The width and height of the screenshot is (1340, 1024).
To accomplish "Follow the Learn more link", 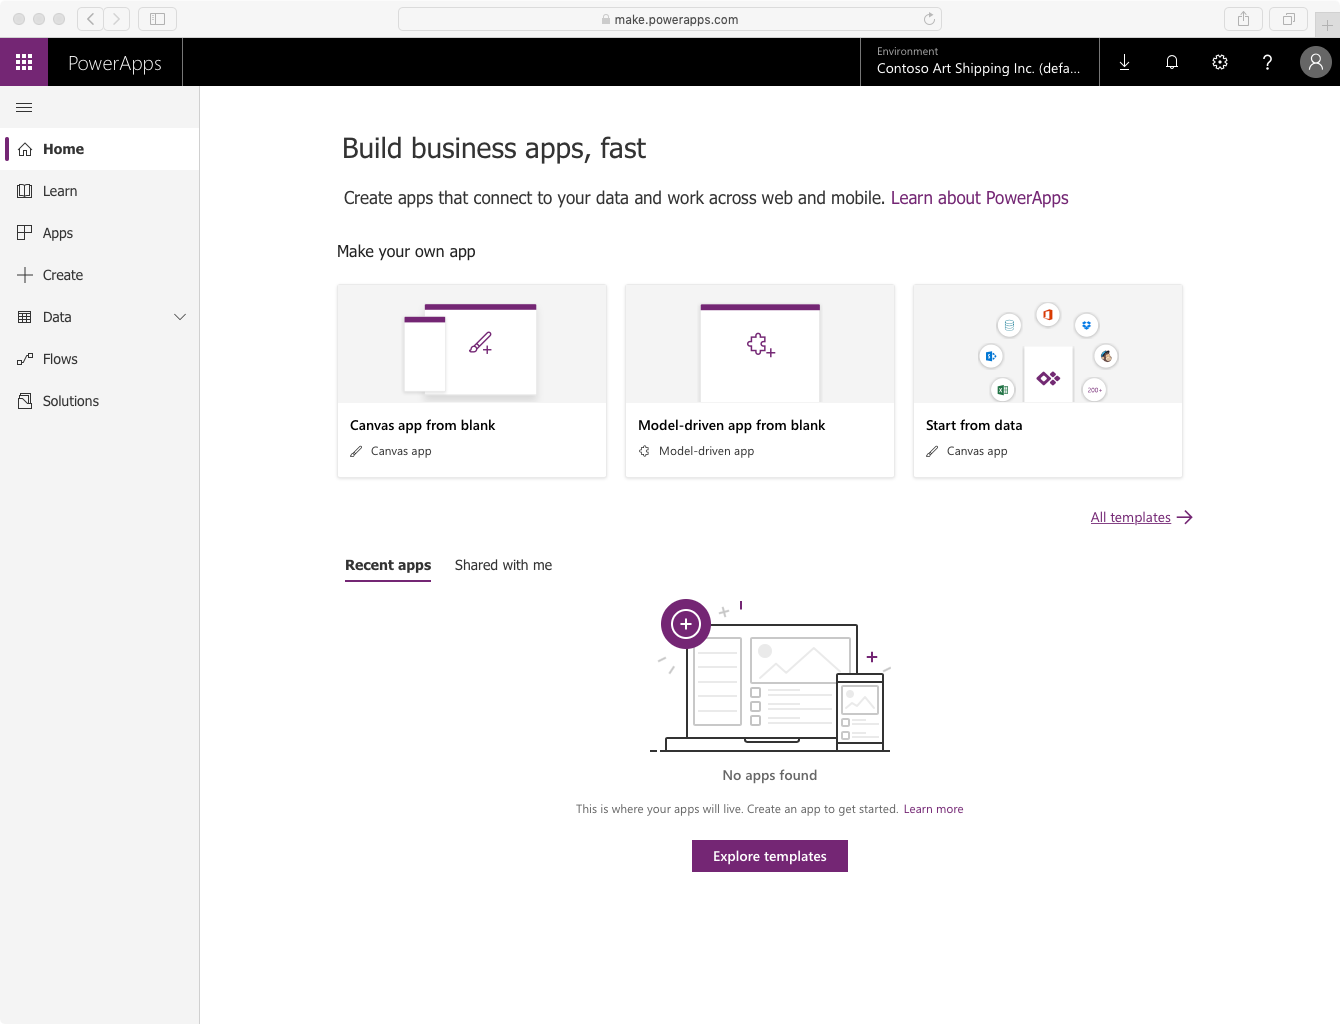I will pos(933,809).
